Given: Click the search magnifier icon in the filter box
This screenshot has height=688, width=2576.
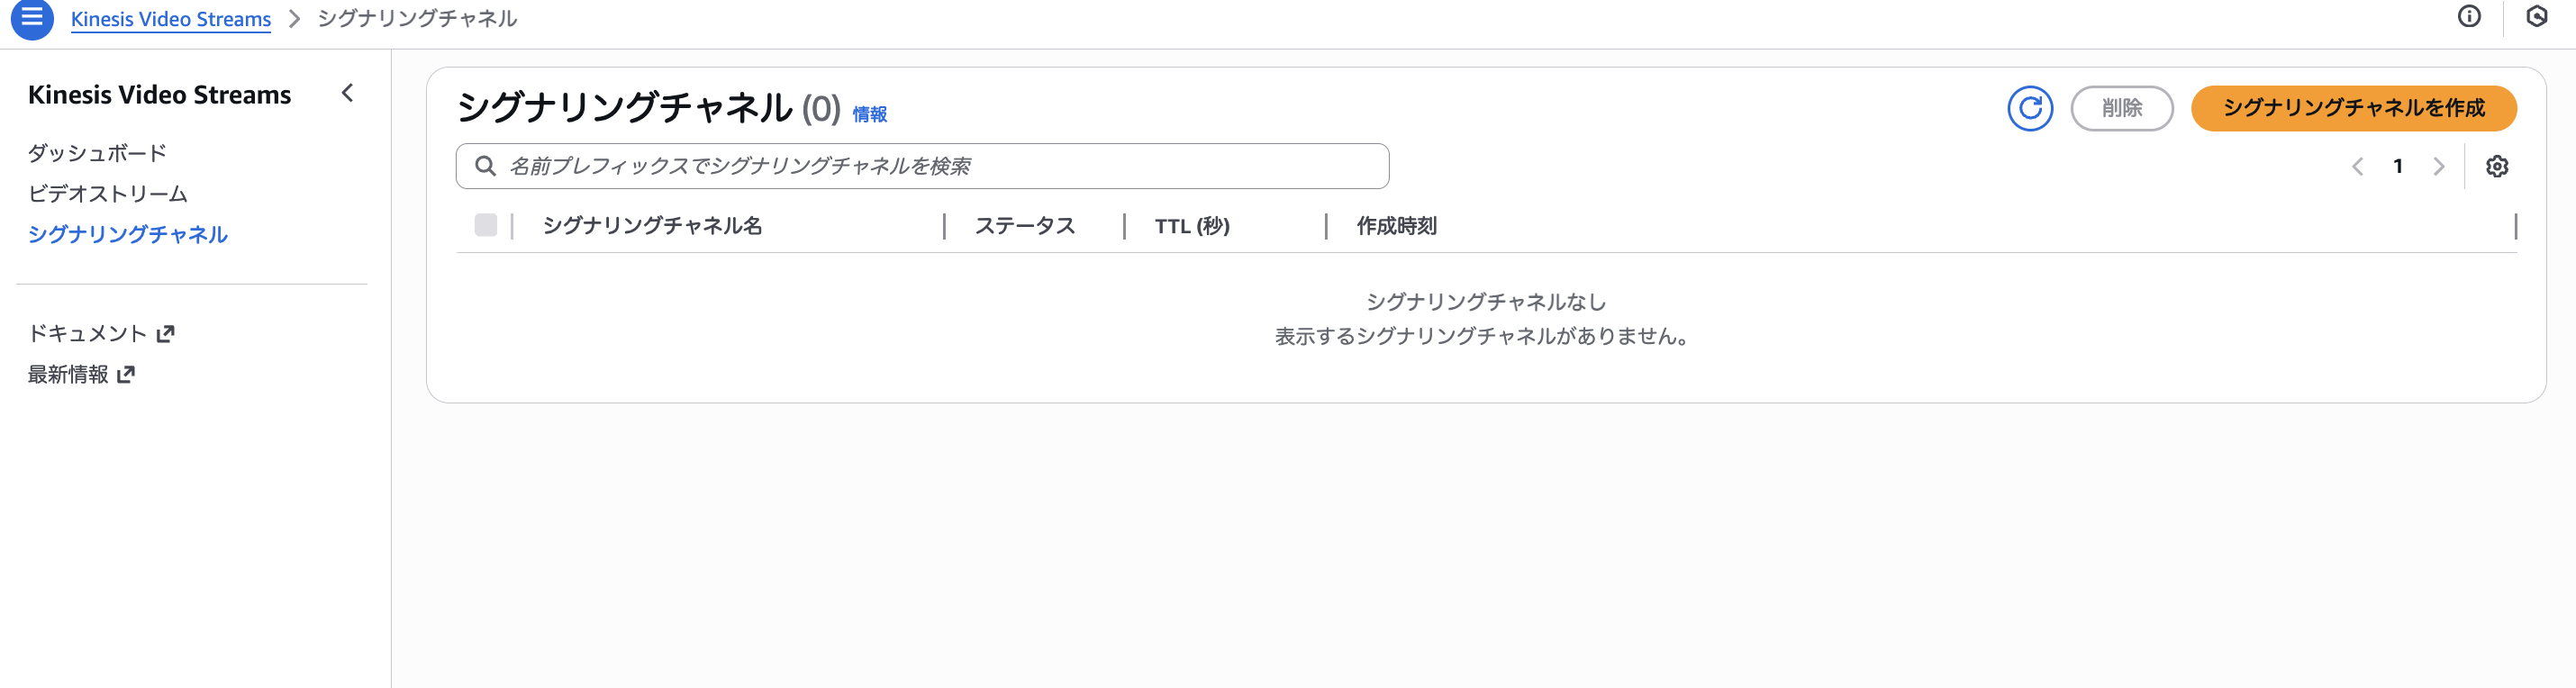Looking at the screenshot, I should tap(487, 166).
